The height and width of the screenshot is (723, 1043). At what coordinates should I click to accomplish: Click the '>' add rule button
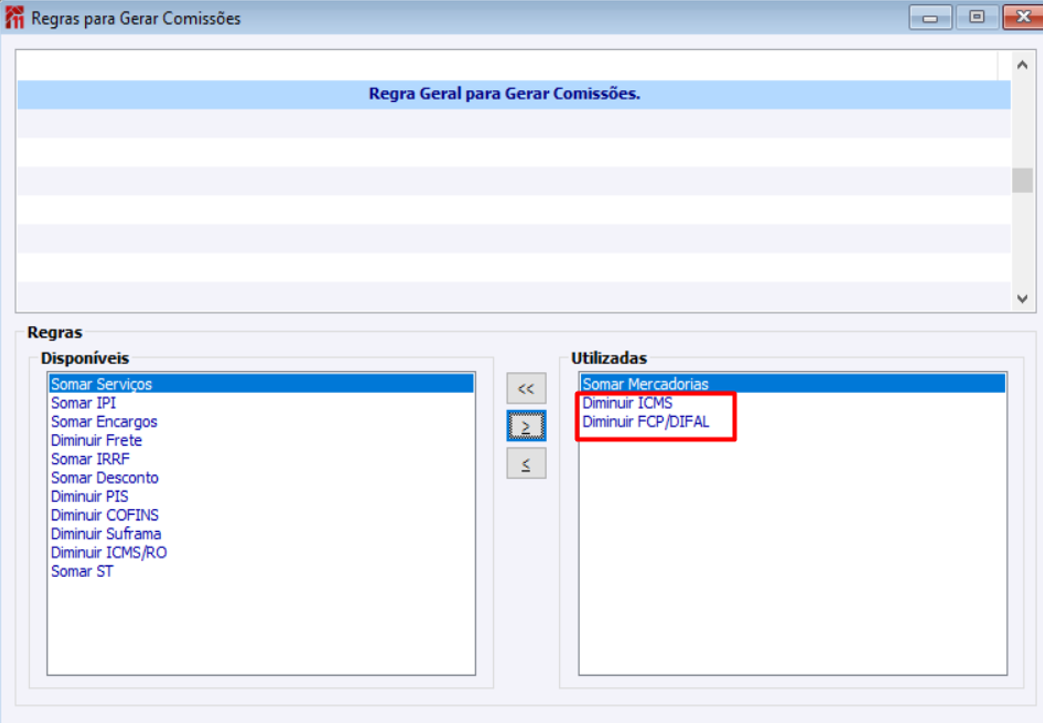point(526,426)
